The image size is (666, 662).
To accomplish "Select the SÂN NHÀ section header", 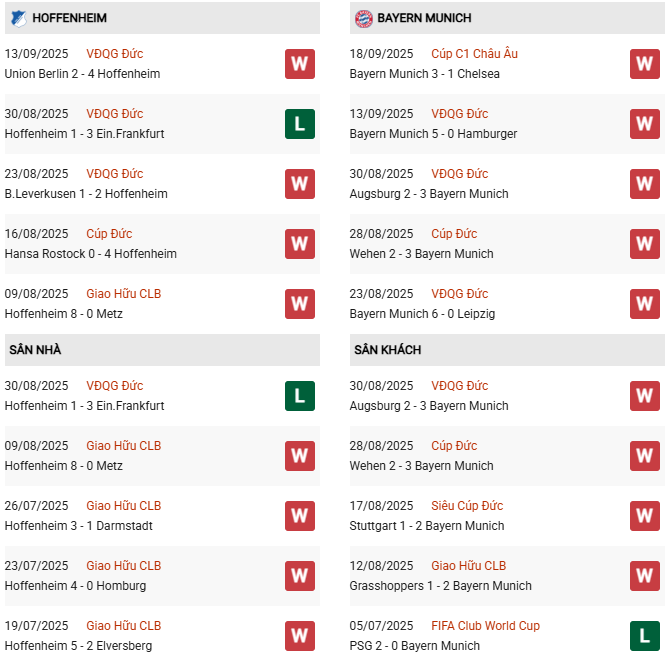I will point(35,350).
